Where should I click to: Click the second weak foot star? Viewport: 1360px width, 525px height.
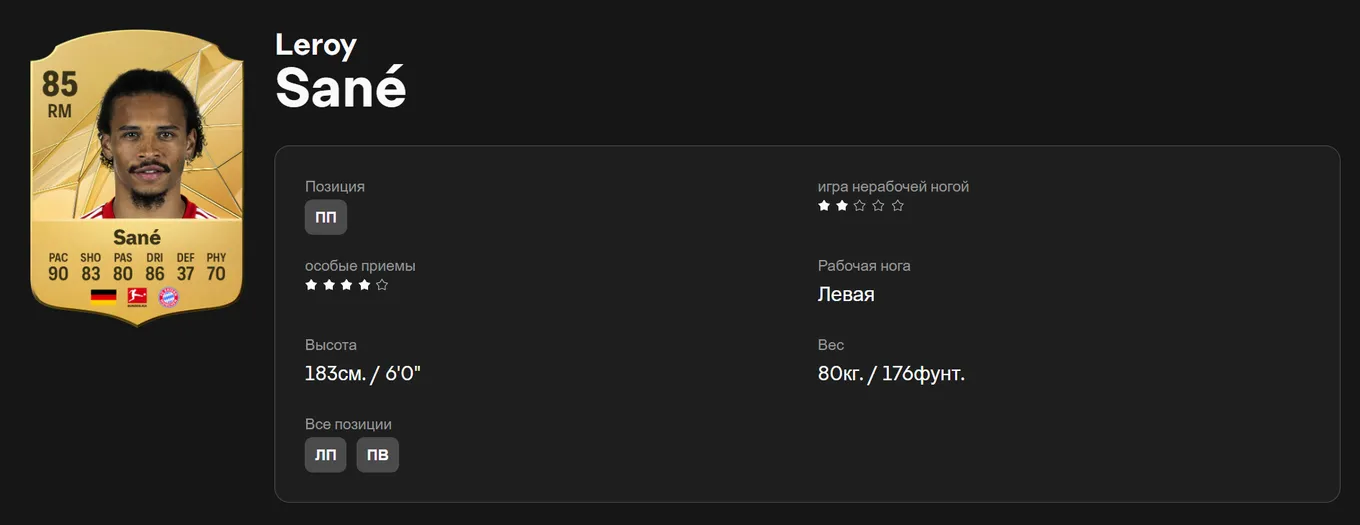pos(842,205)
